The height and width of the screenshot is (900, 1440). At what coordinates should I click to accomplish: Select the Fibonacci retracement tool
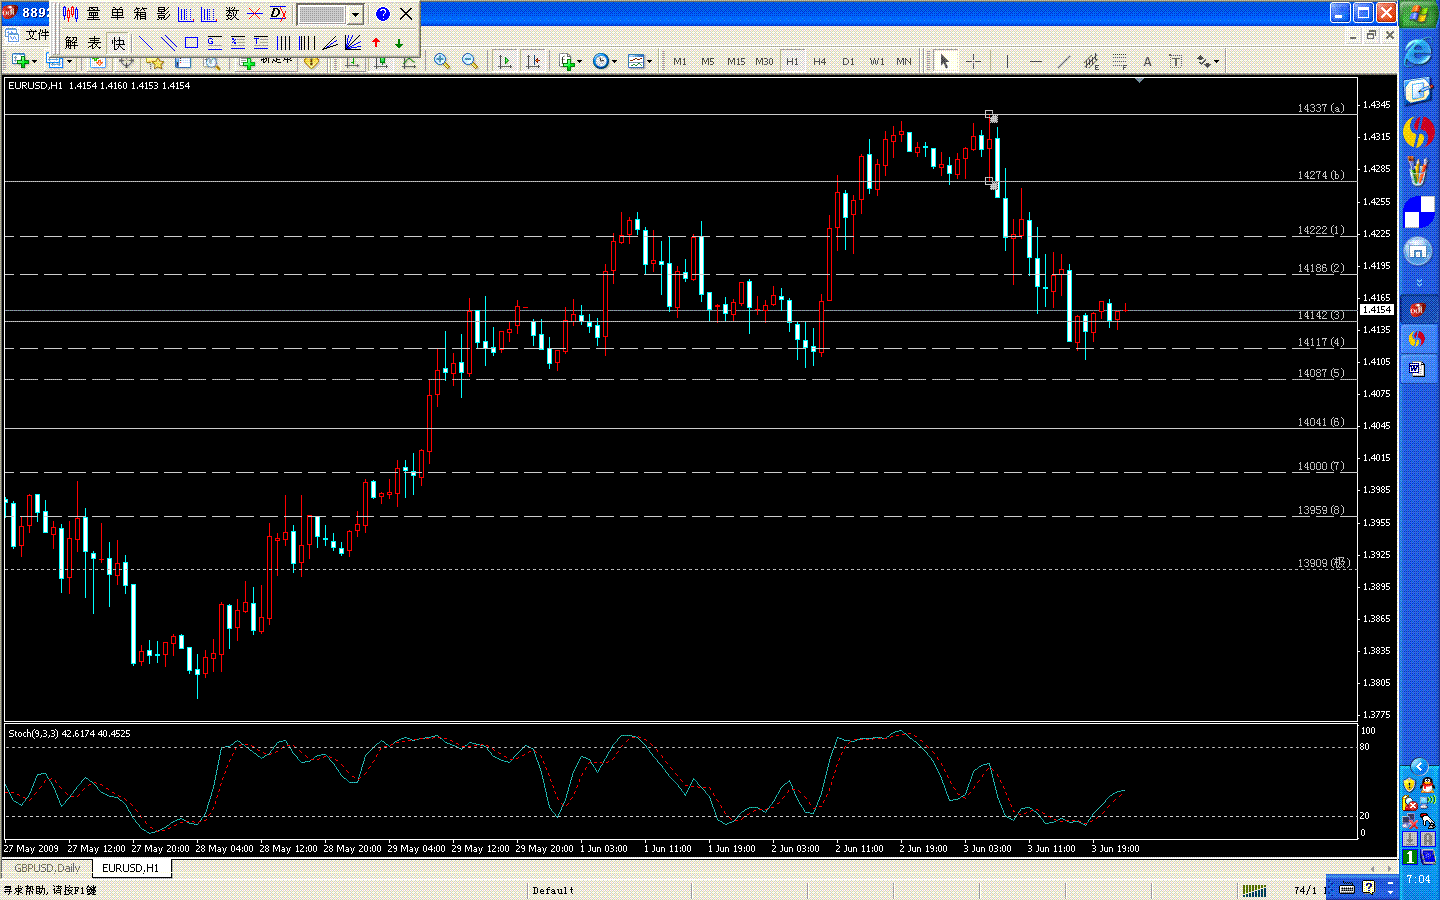click(1119, 62)
